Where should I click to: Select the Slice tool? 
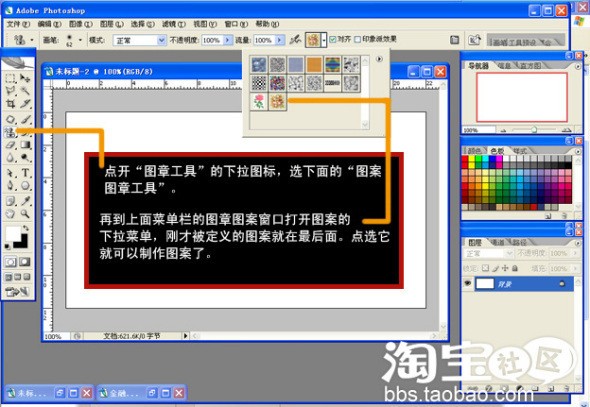tap(25, 103)
